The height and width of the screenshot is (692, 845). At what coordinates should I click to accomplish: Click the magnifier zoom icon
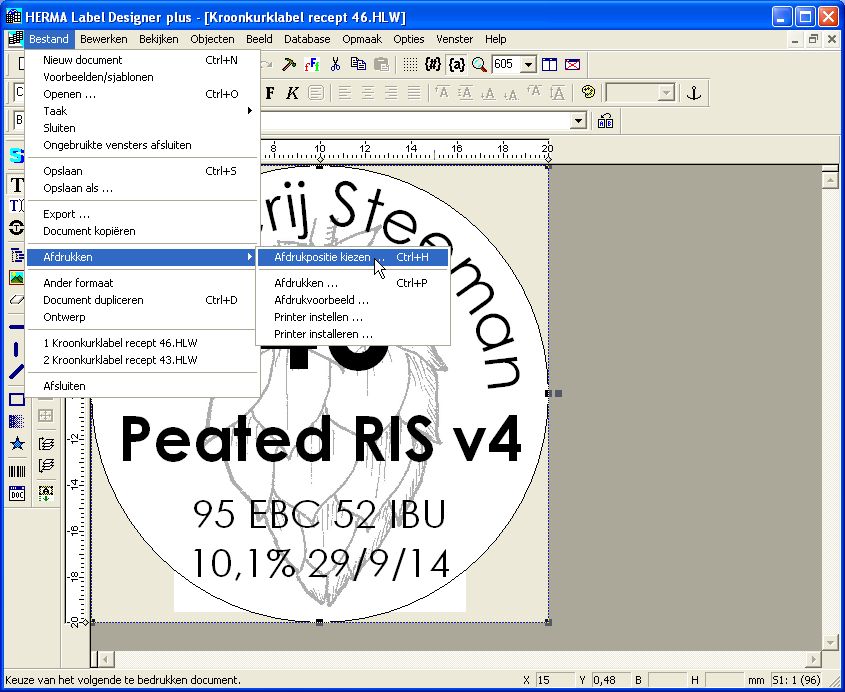point(479,64)
